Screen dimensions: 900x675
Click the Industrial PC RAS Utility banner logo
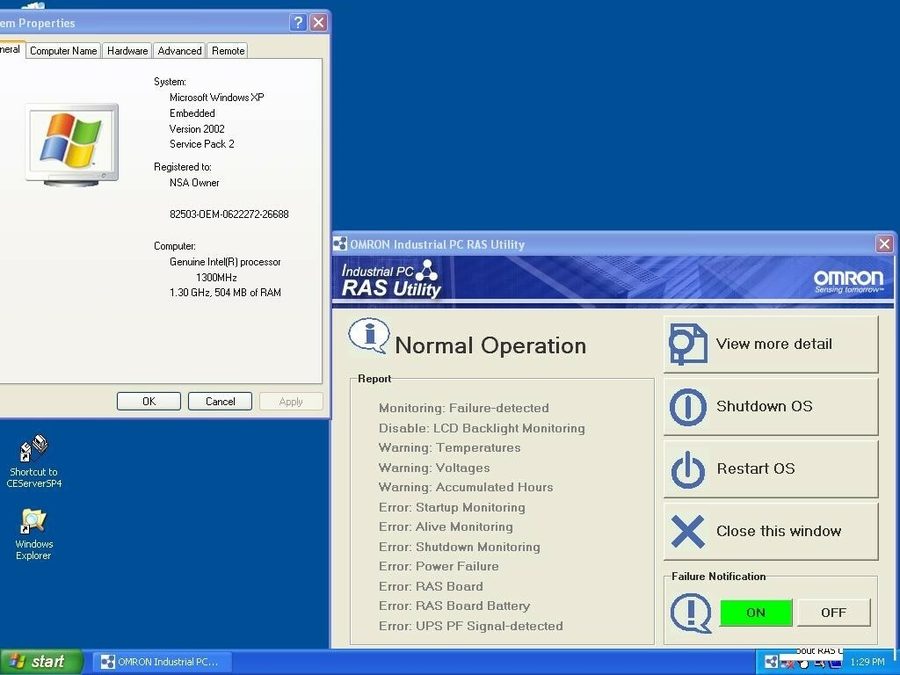click(x=391, y=278)
